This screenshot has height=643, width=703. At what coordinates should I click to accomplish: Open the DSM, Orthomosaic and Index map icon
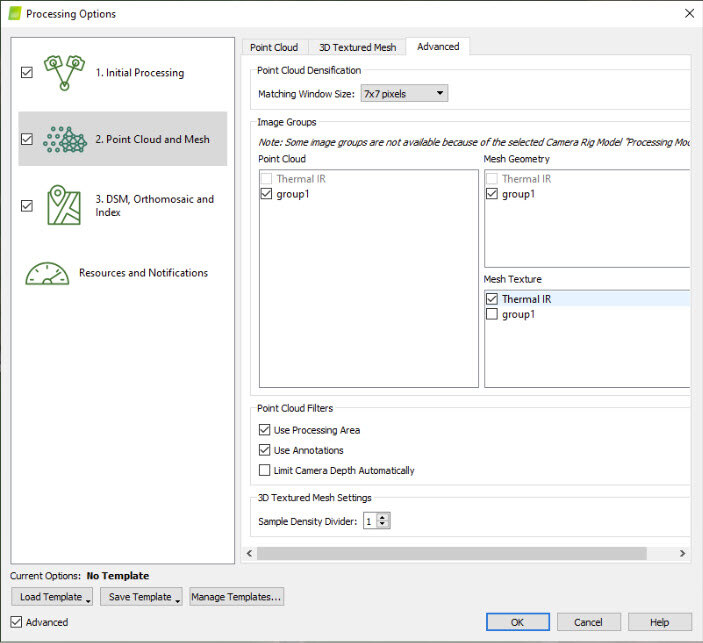(x=64, y=205)
